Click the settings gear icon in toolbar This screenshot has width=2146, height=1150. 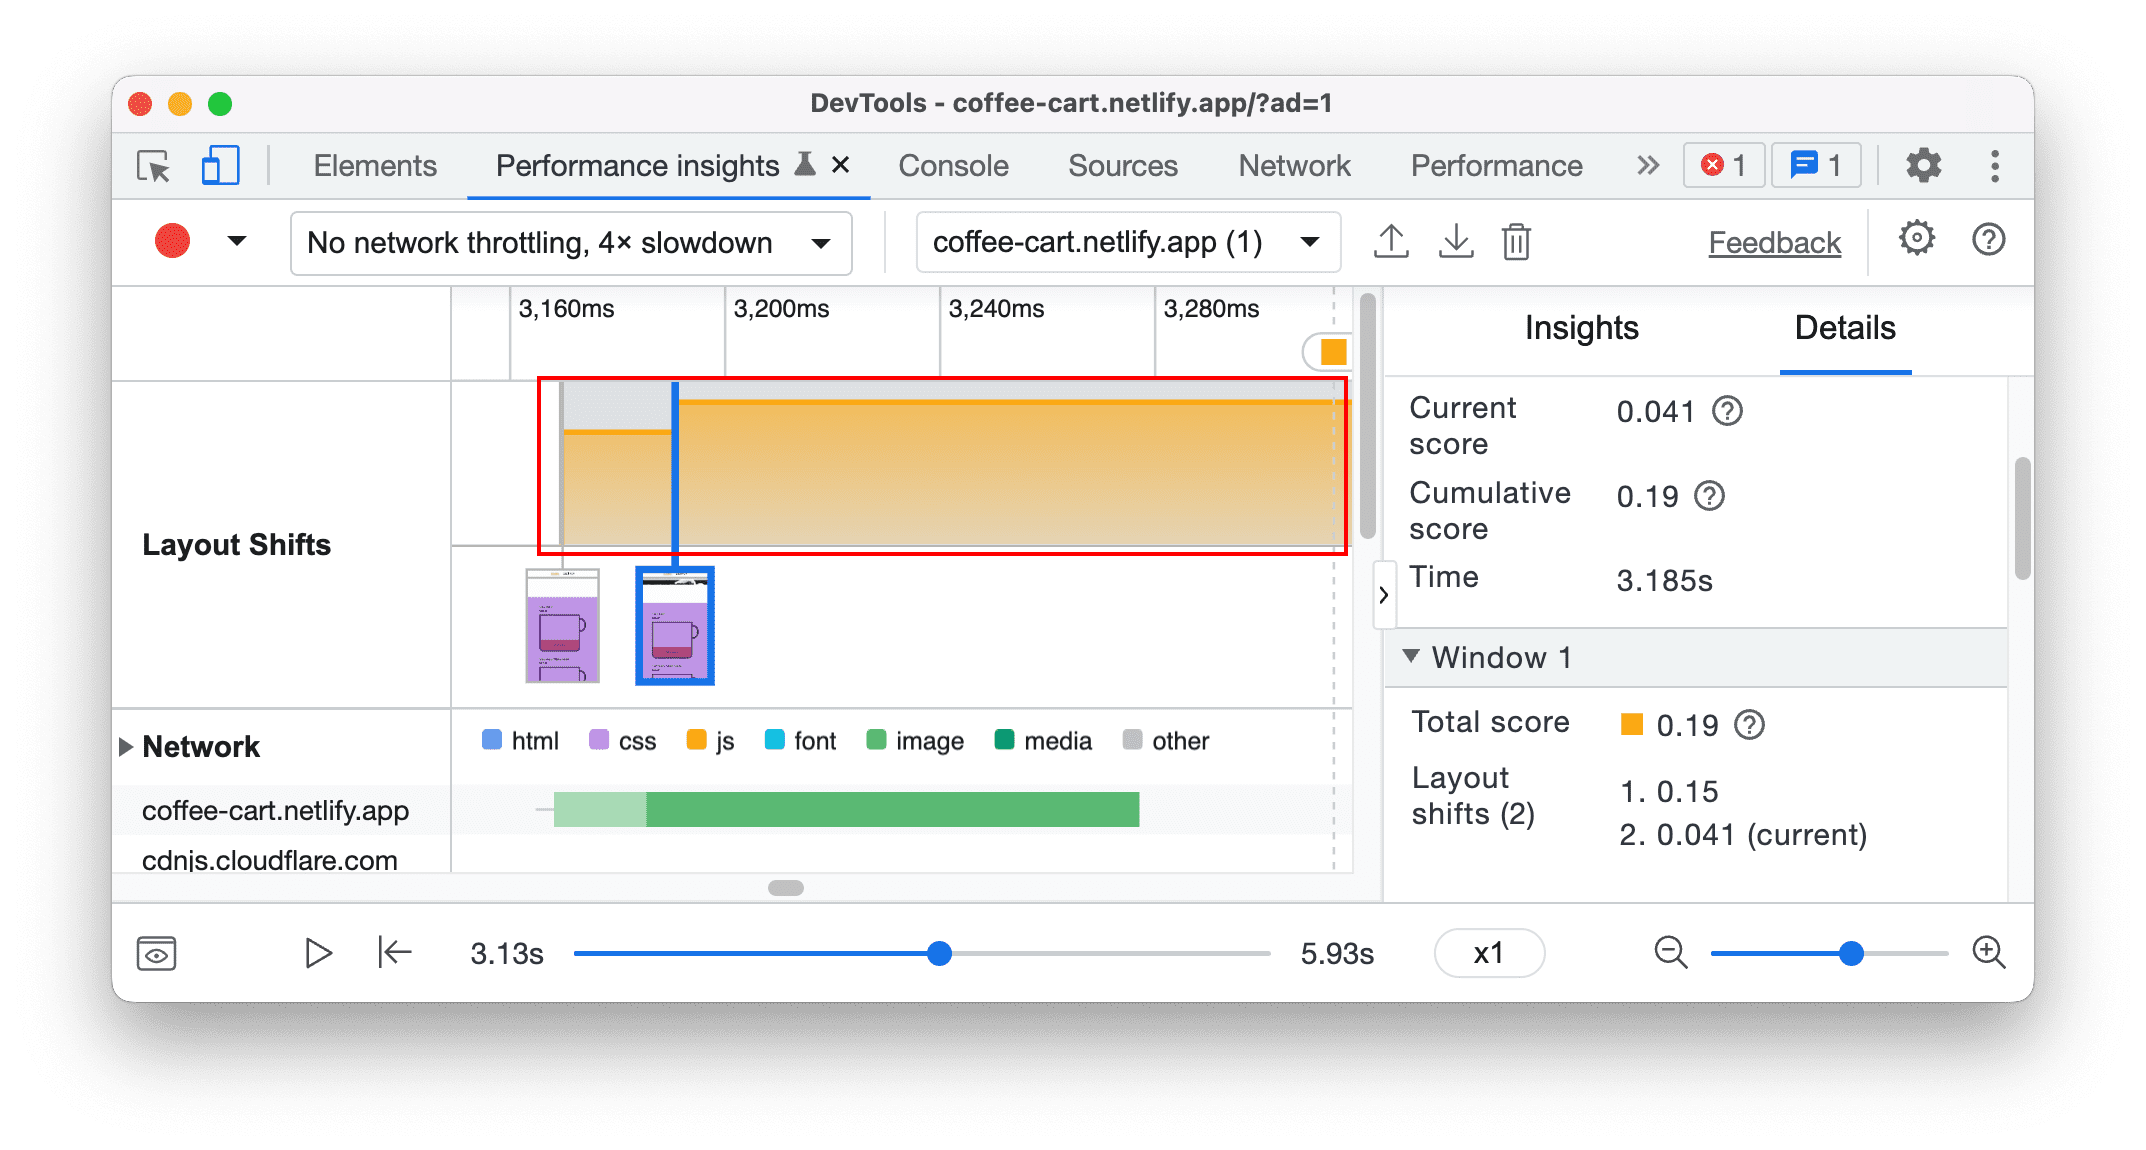pos(1919,166)
